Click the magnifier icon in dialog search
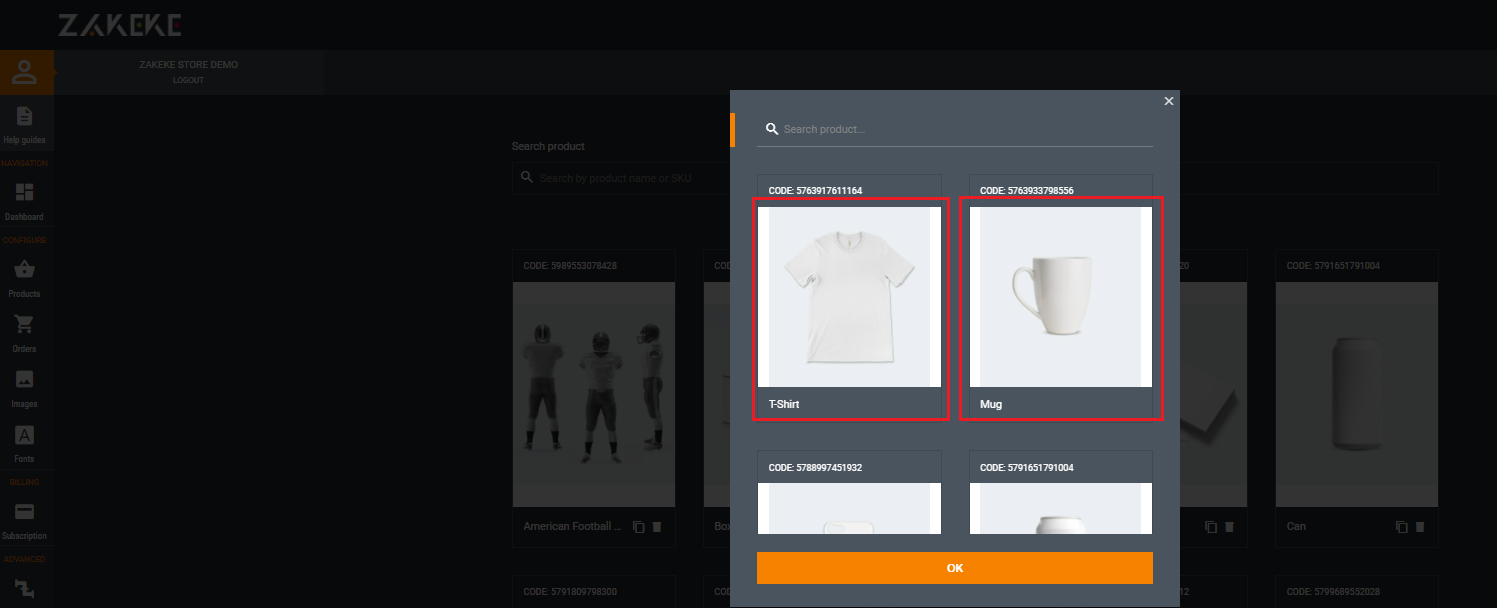The height and width of the screenshot is (608, 1497). 771,129
